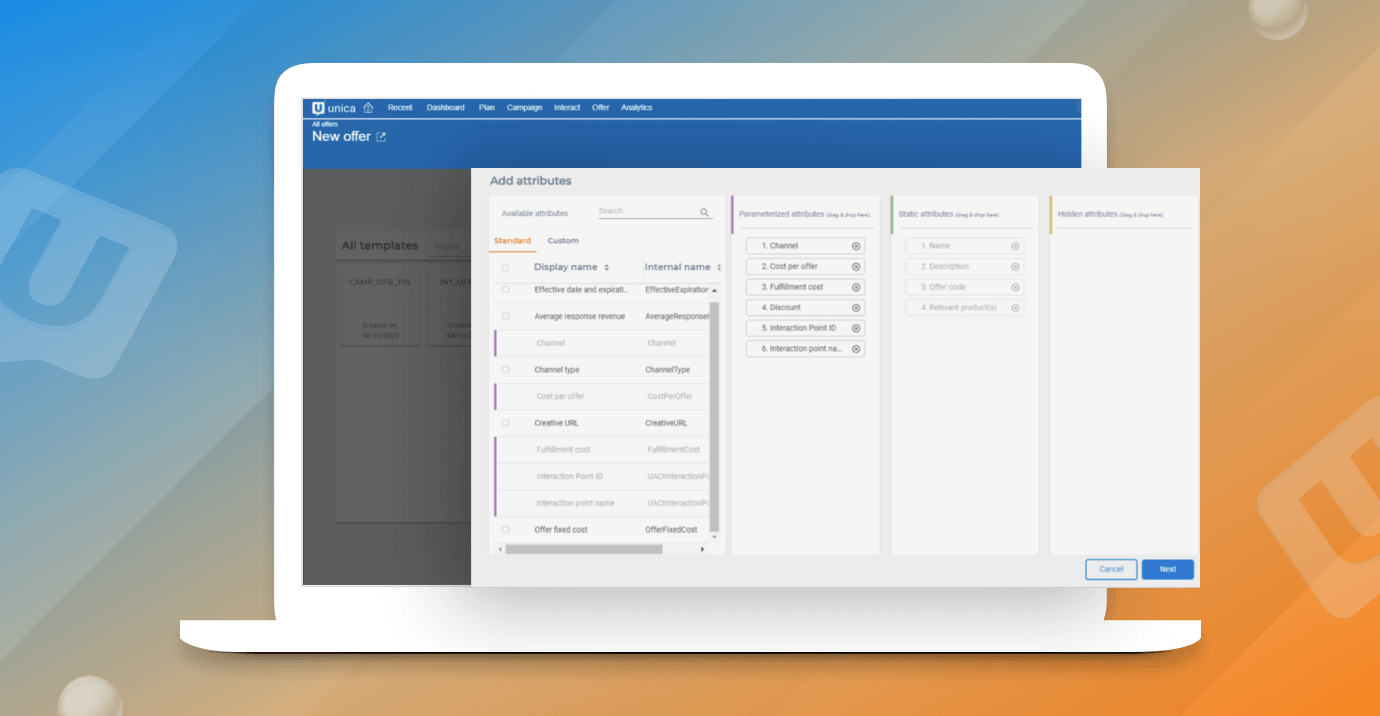
Task: Open the Plan menu
Action: (x=487, y=108)
